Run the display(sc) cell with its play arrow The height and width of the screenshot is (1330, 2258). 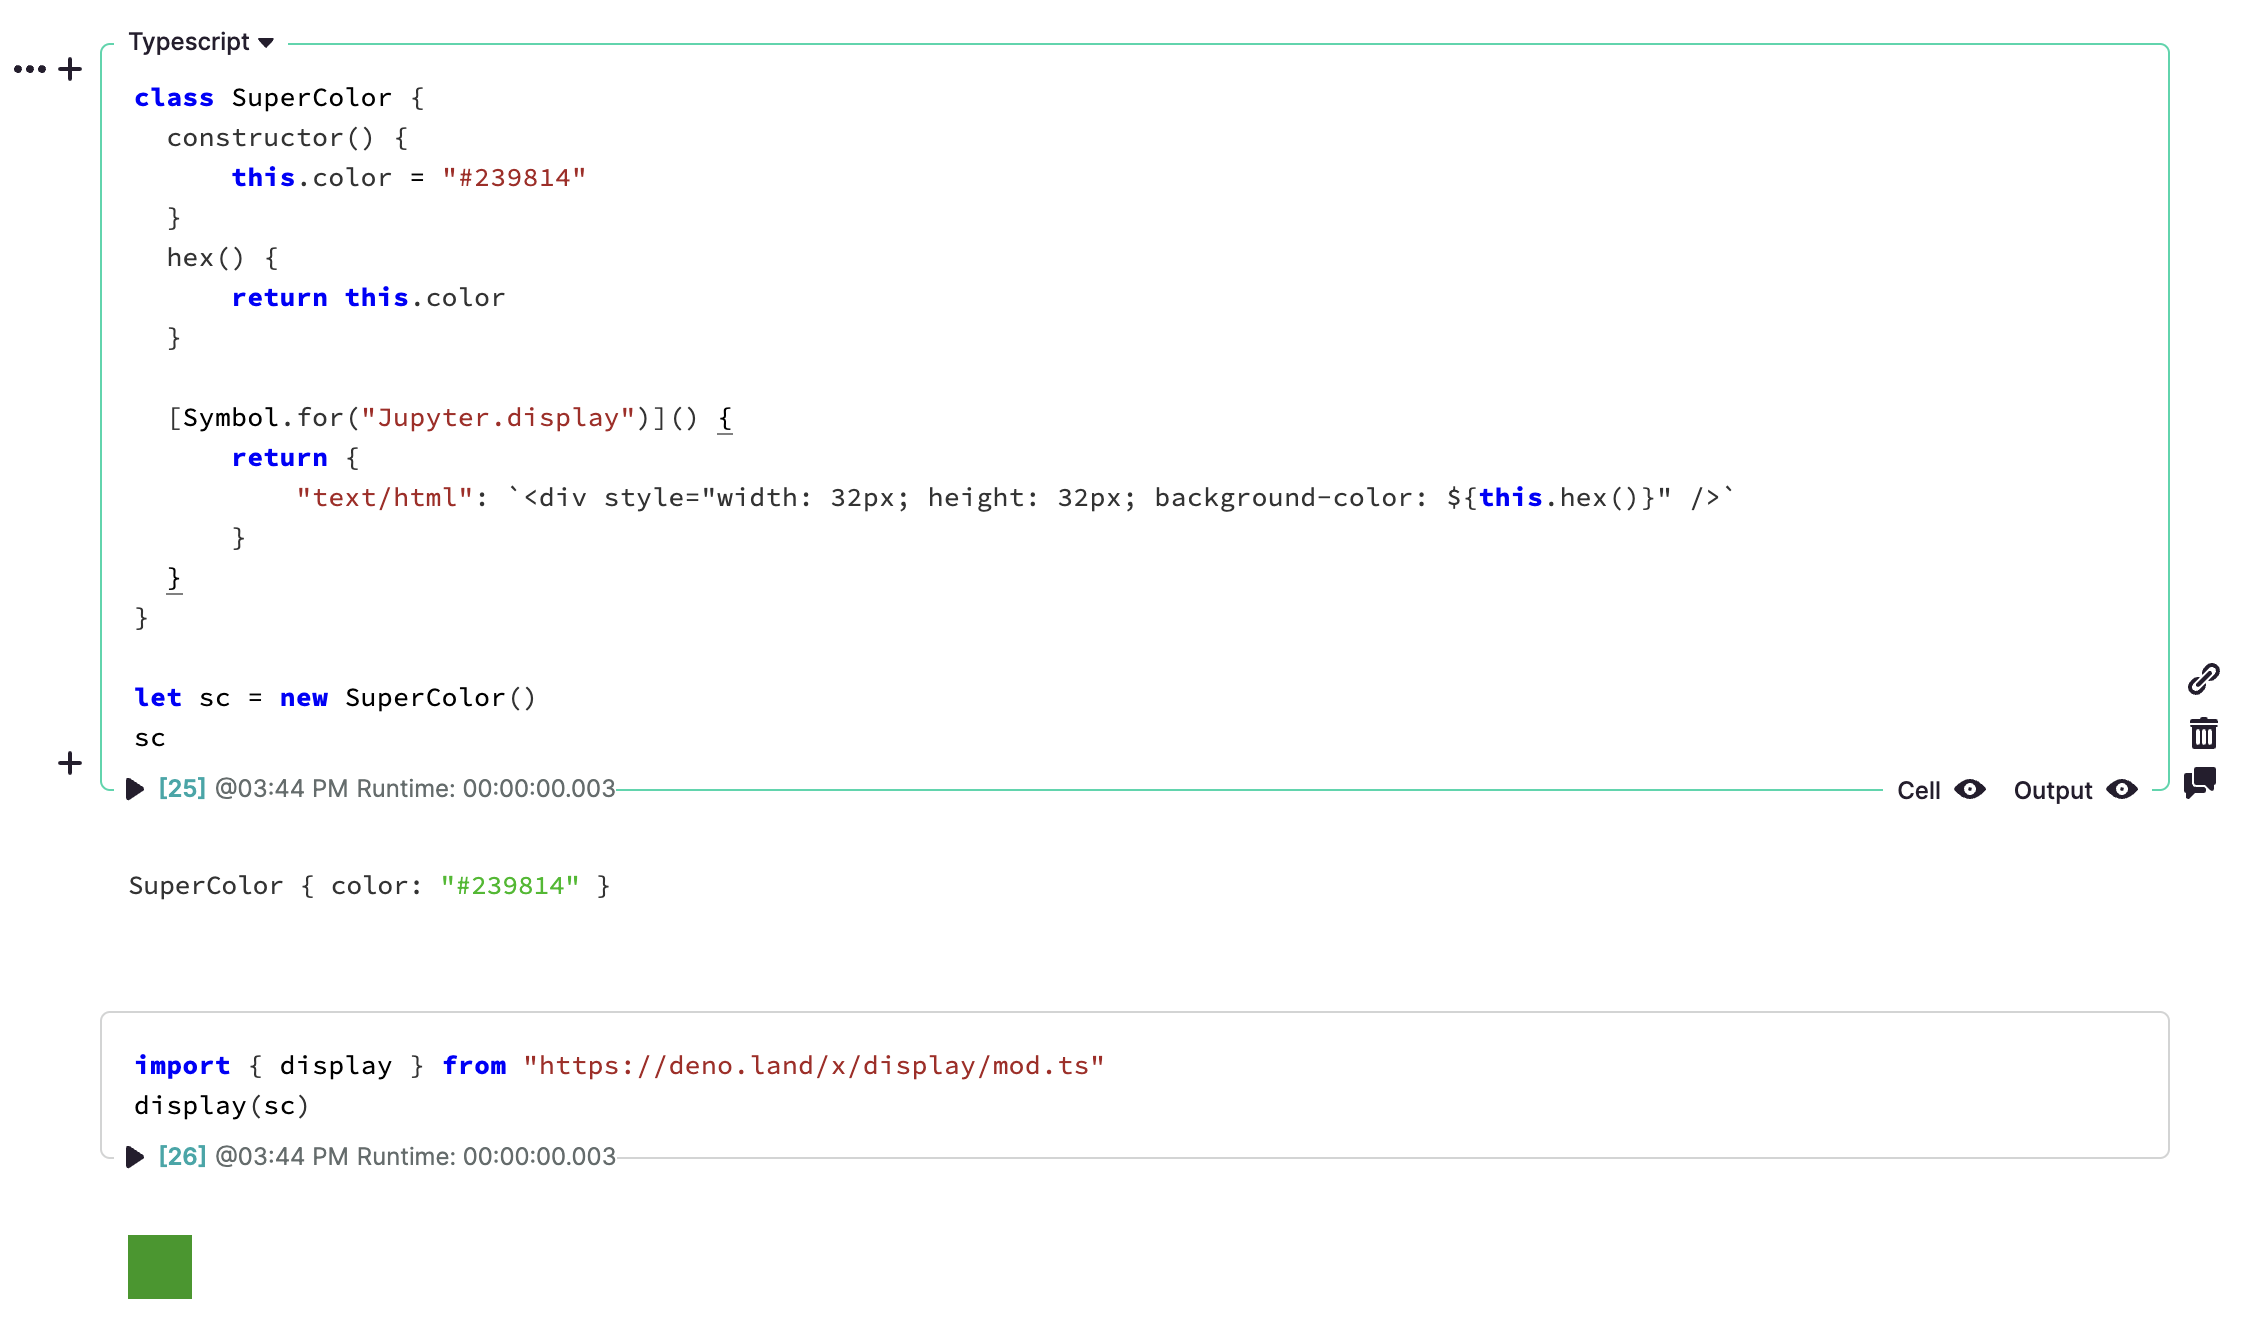point(135,1157)
